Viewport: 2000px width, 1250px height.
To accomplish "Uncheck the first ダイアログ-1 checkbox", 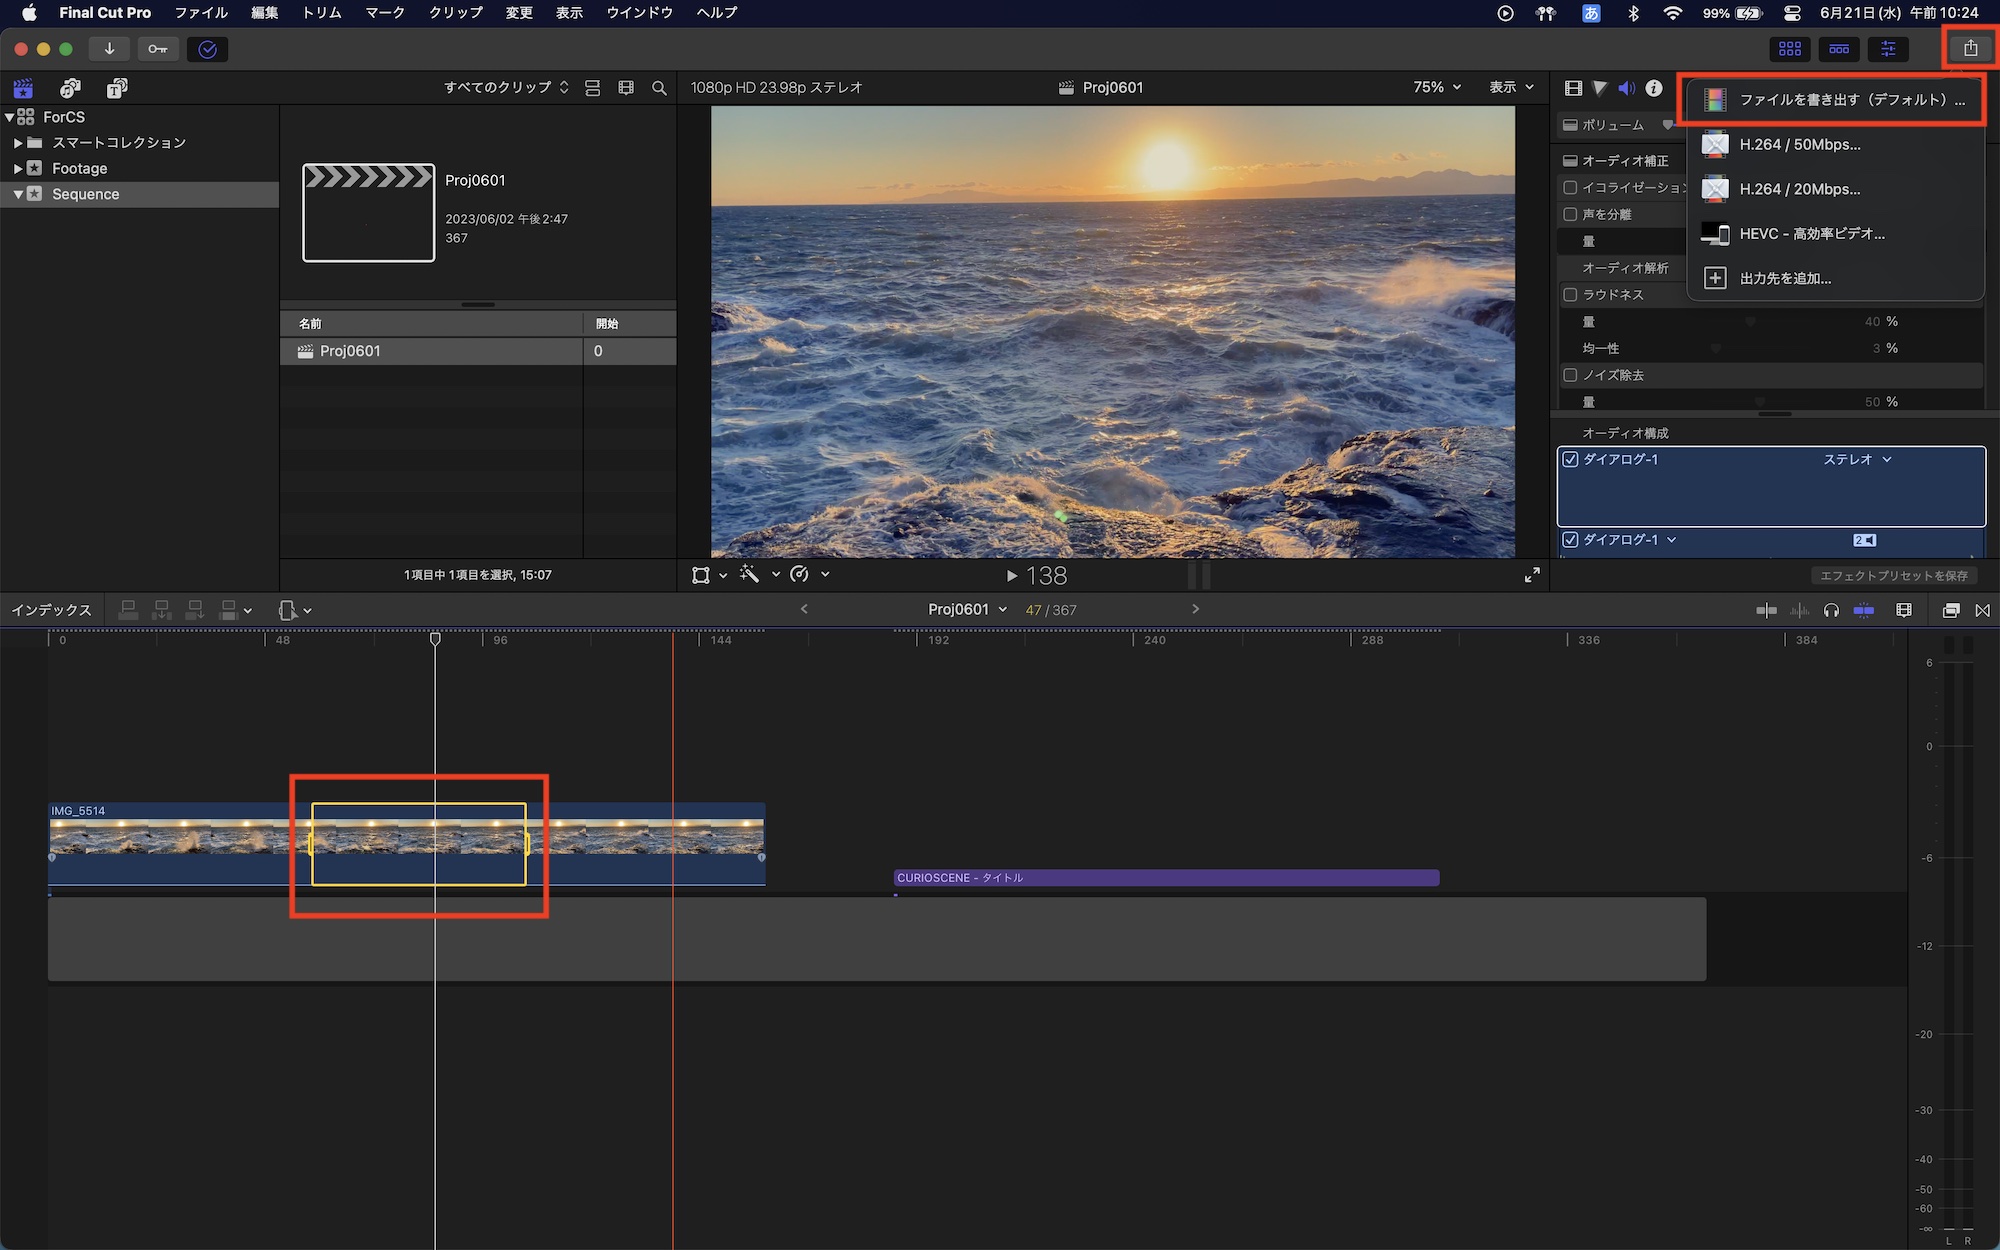I will coord(1570,460).
